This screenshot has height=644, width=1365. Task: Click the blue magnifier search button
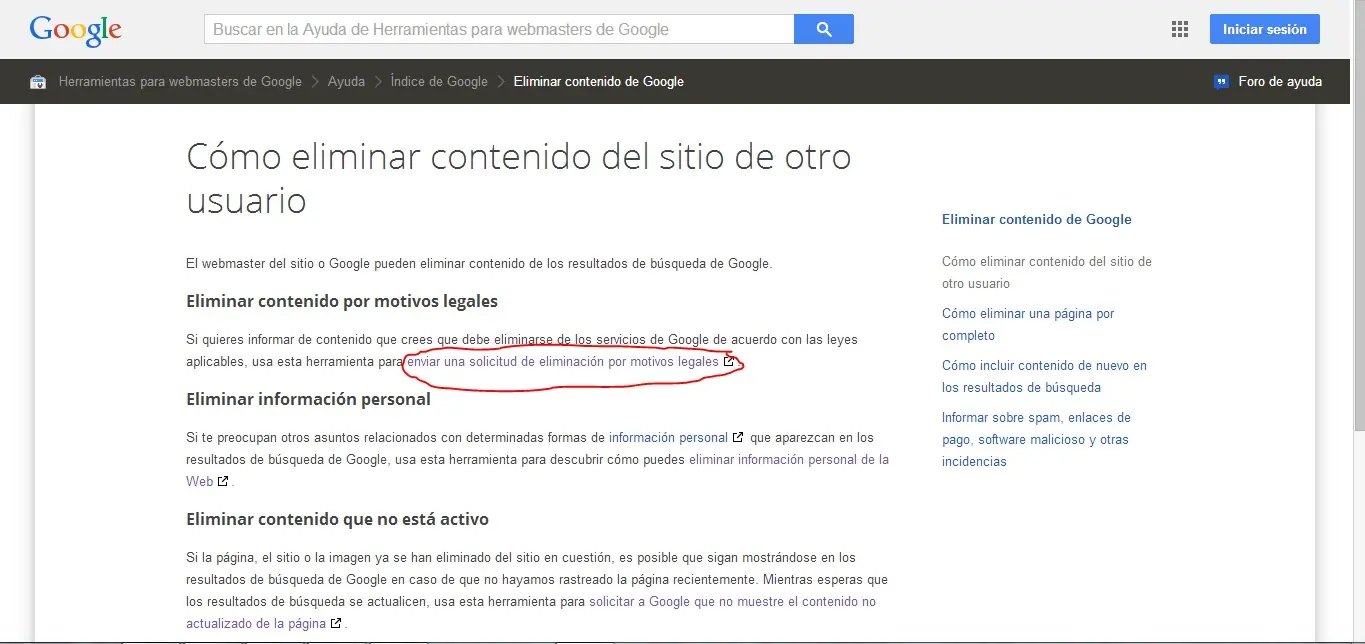click(824, 29)
